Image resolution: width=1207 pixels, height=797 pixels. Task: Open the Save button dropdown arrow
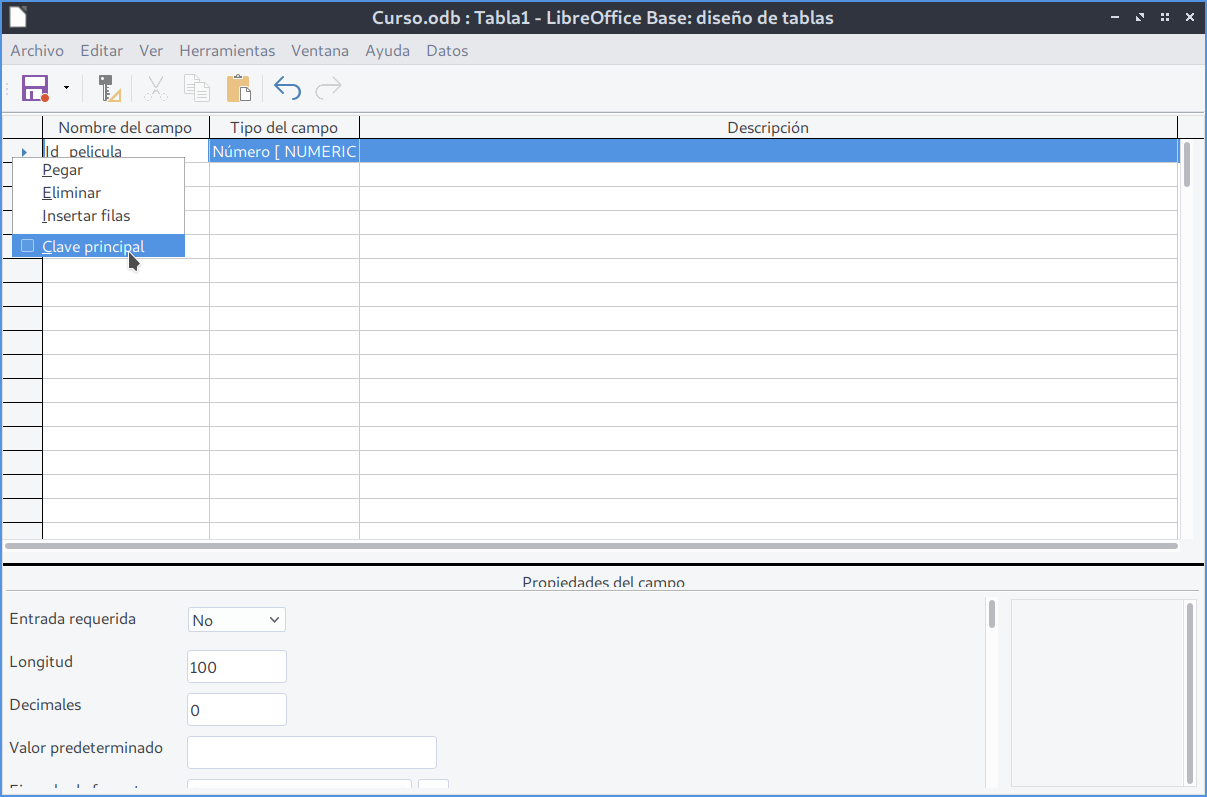pyautogui.click(x=66, y=88)
